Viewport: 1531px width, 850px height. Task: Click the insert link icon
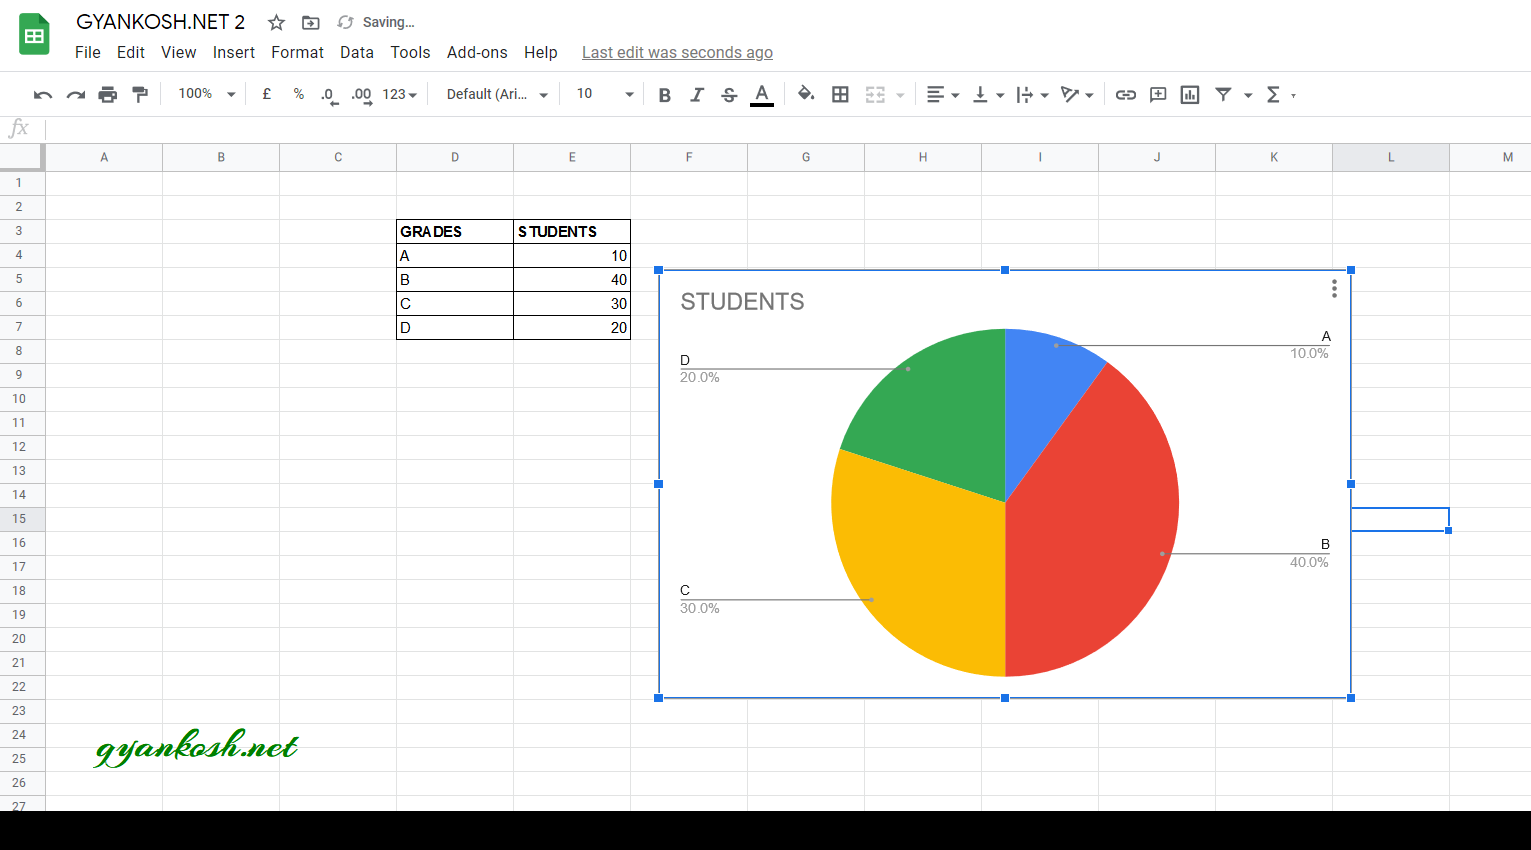point(1126,95)
